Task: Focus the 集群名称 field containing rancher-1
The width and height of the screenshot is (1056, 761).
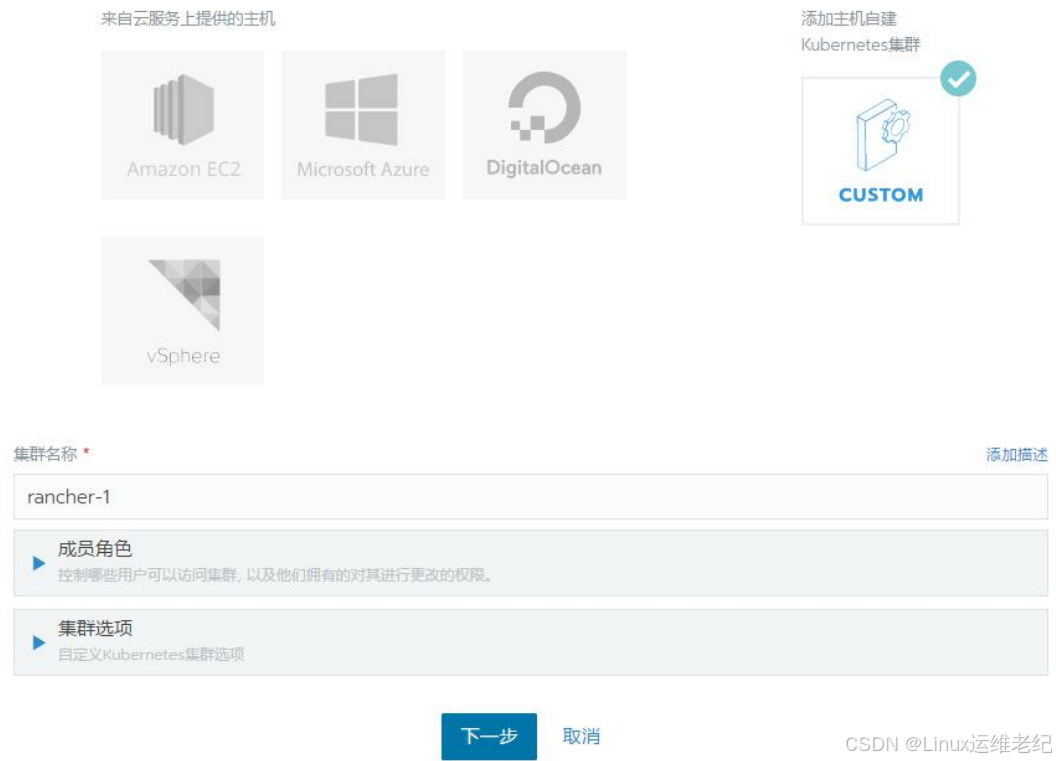Action: [x=531, y=497]
